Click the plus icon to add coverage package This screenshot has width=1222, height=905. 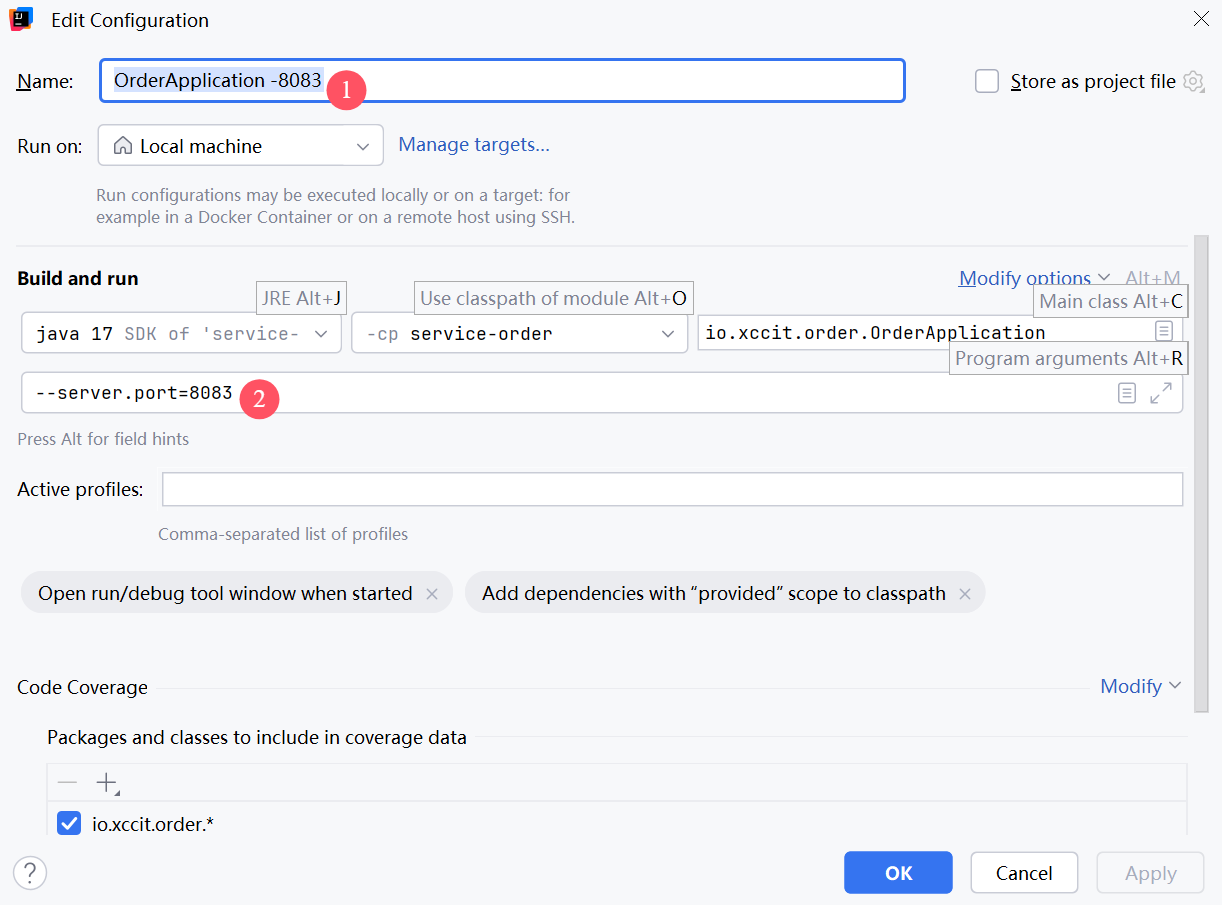tap(106, 782)
